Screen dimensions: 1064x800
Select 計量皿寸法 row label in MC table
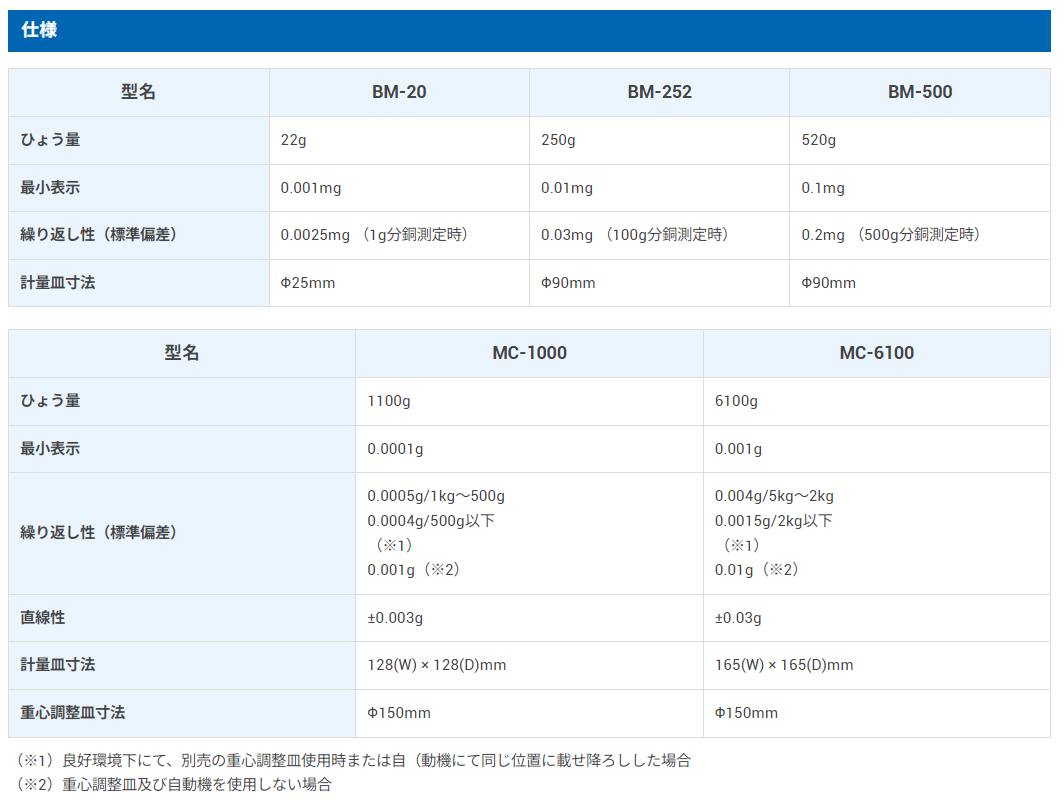point(58,665)
